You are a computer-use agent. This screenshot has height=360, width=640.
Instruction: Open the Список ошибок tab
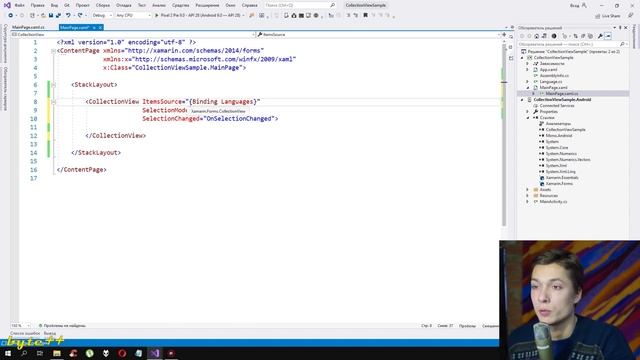point(25,333)
